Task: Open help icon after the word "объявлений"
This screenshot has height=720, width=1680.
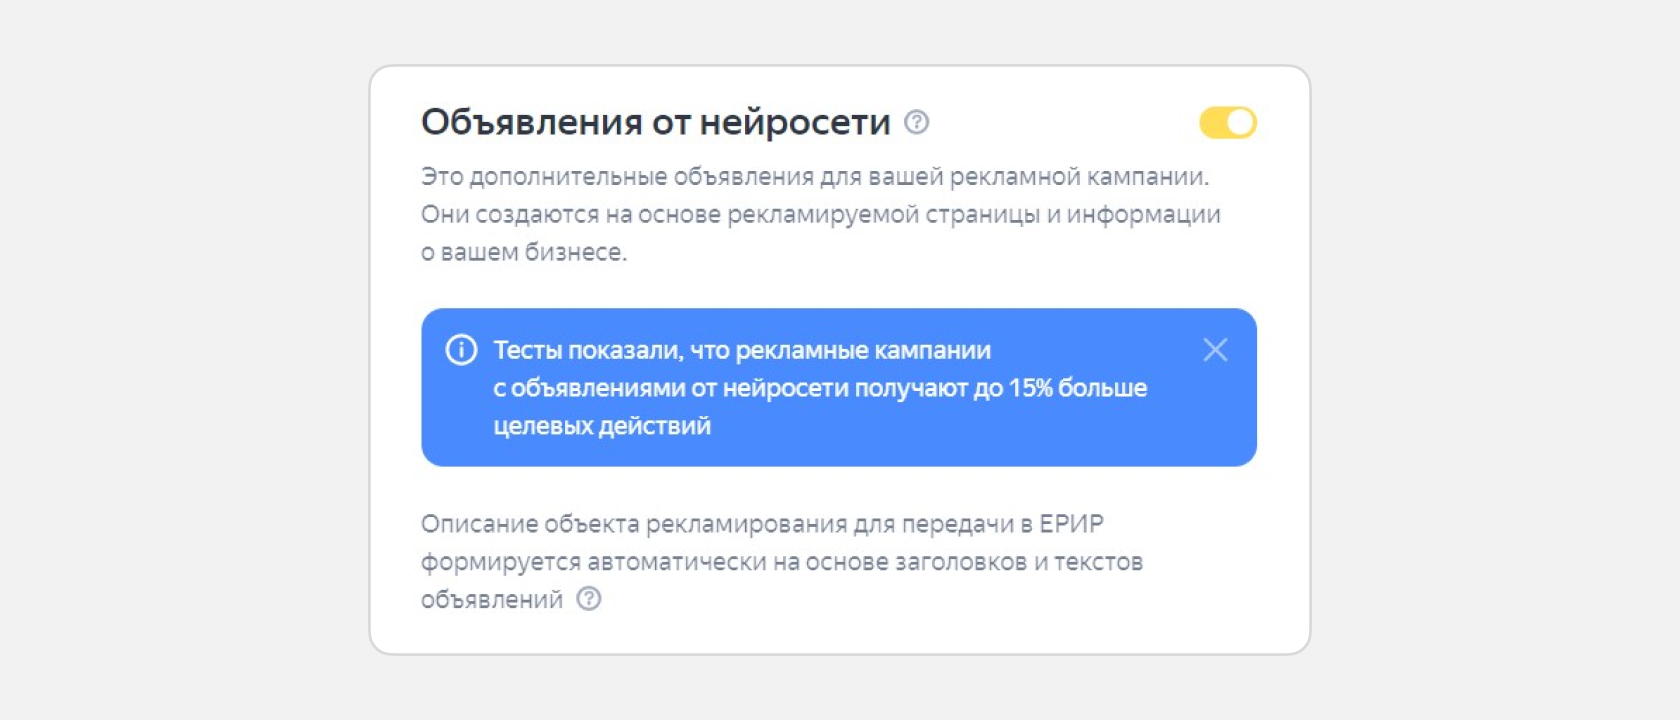Action: tap(589, 599)
